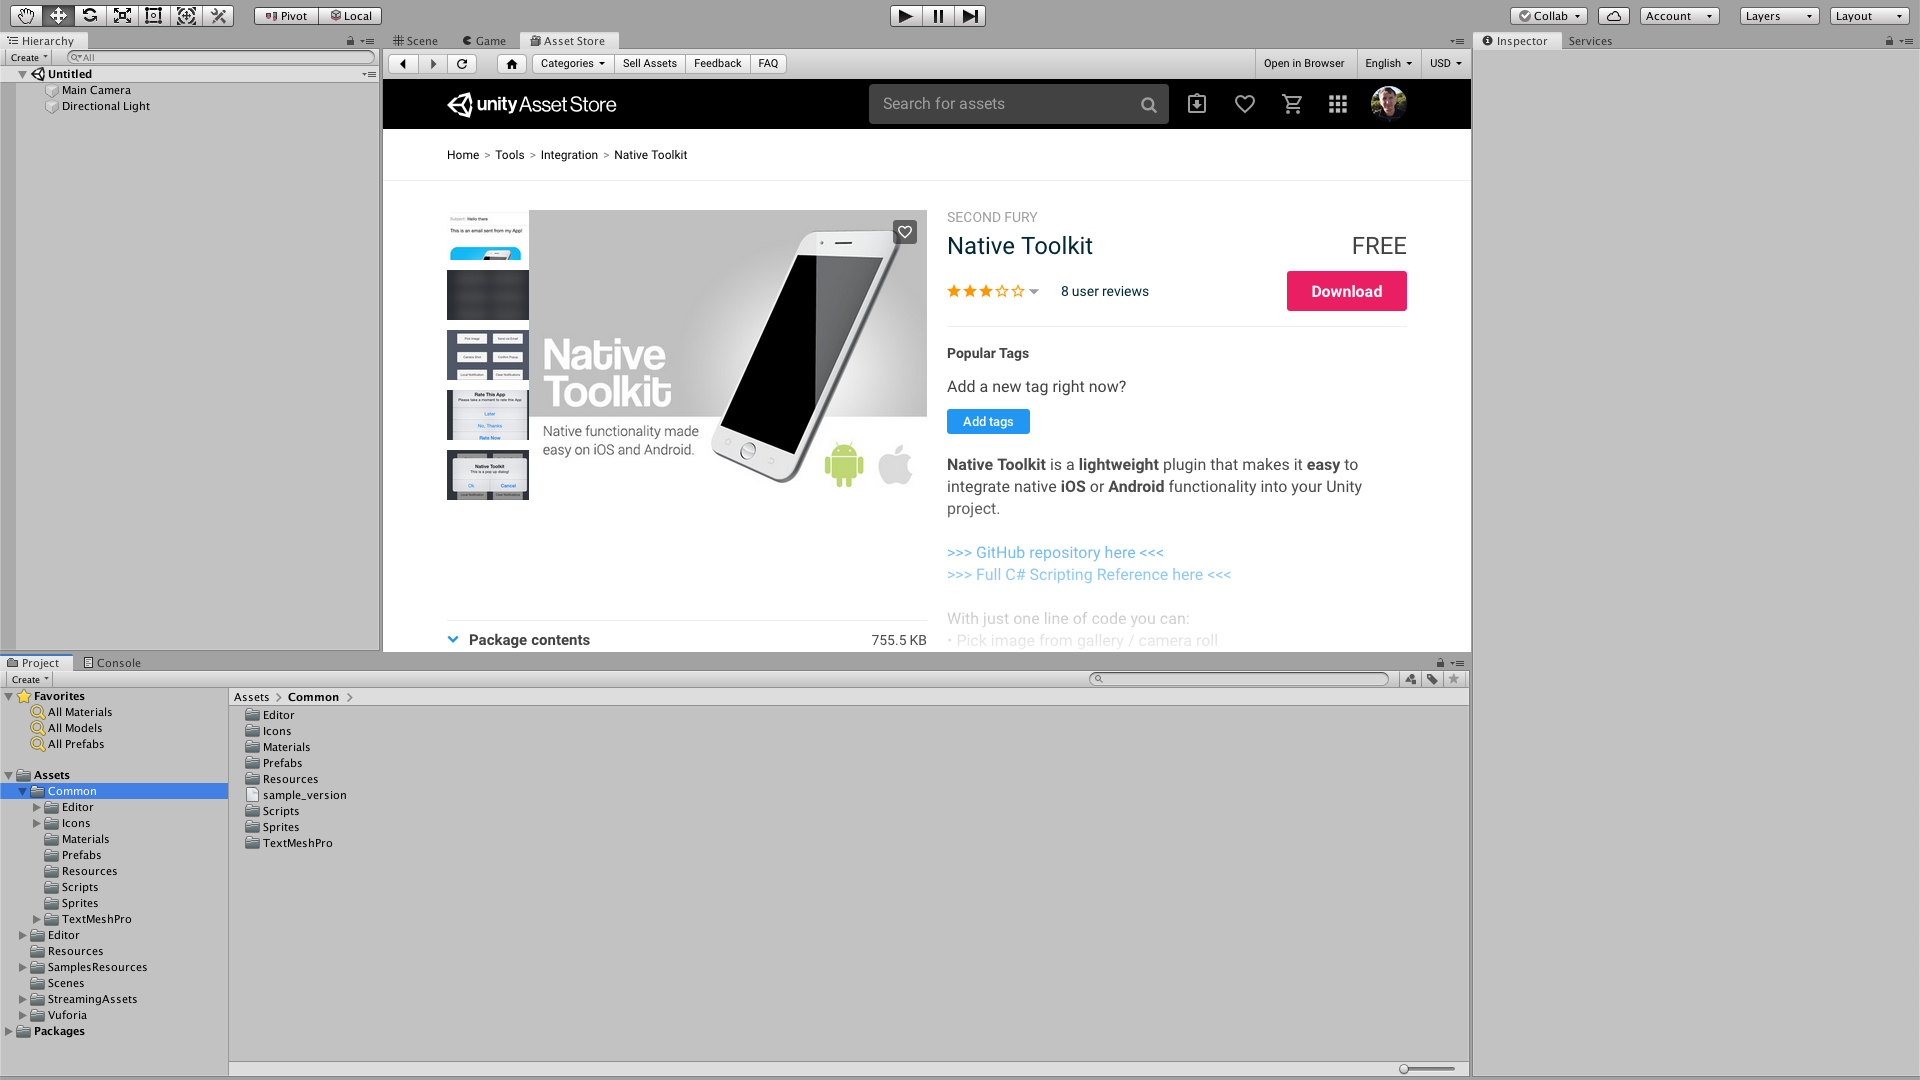Toggle Pivot/Center handle position
The width and height of the screenshot is (1920, 1080).
point(286,16)
